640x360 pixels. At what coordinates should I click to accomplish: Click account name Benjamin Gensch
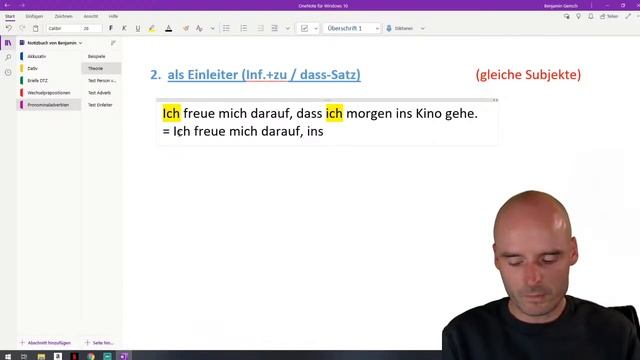(560, 6)
